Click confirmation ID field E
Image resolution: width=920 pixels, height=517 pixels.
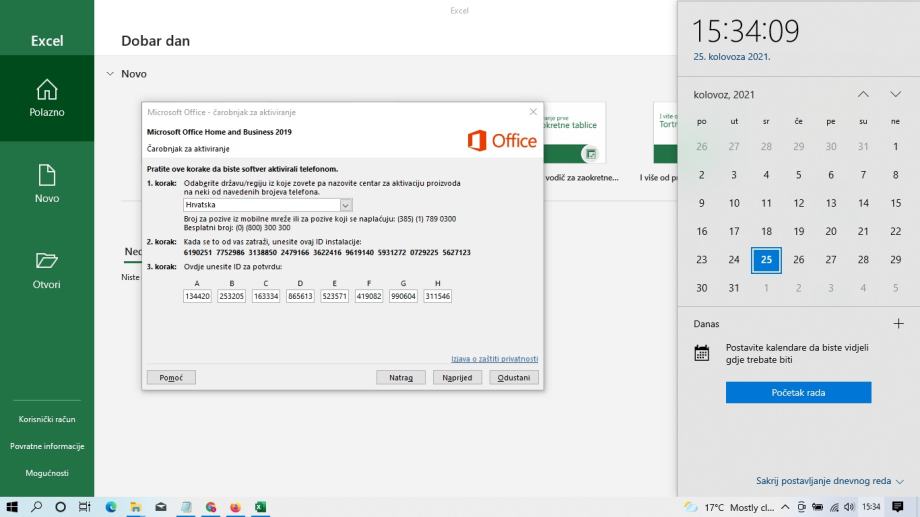(334, 296)
